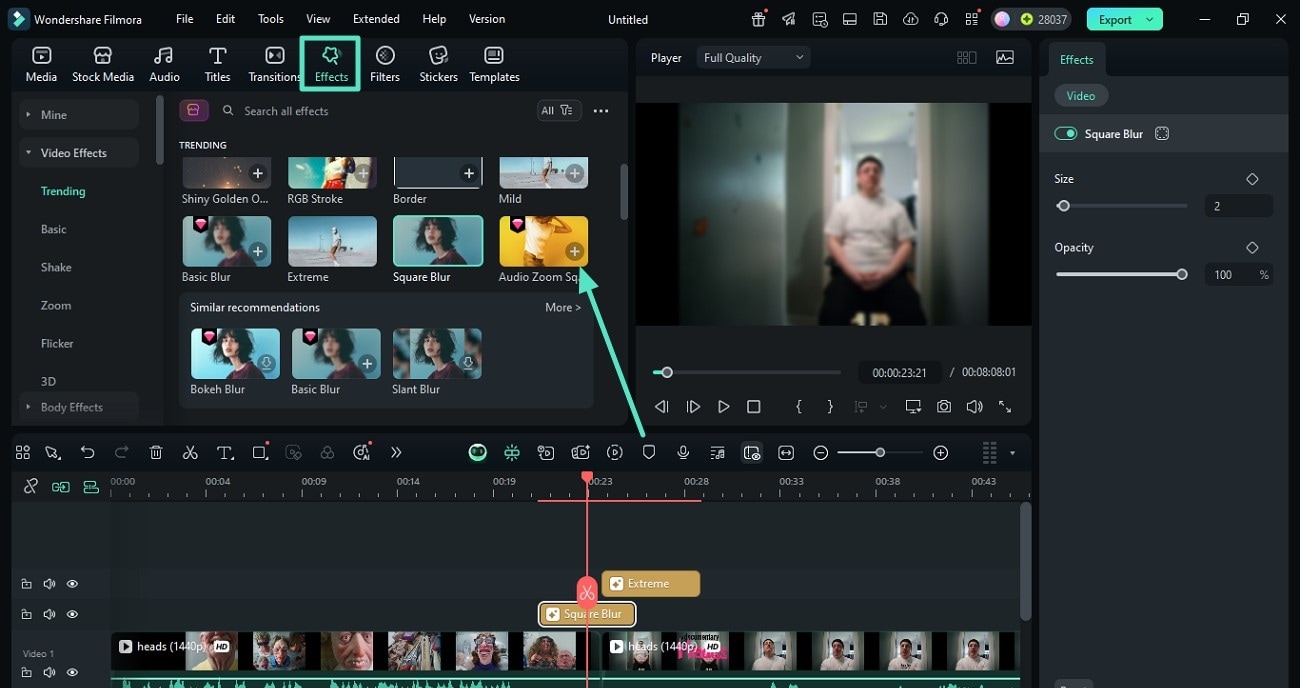Add a marker with the shield icon
This screenshot has width=1300, height=688.
tap(649, 453)
